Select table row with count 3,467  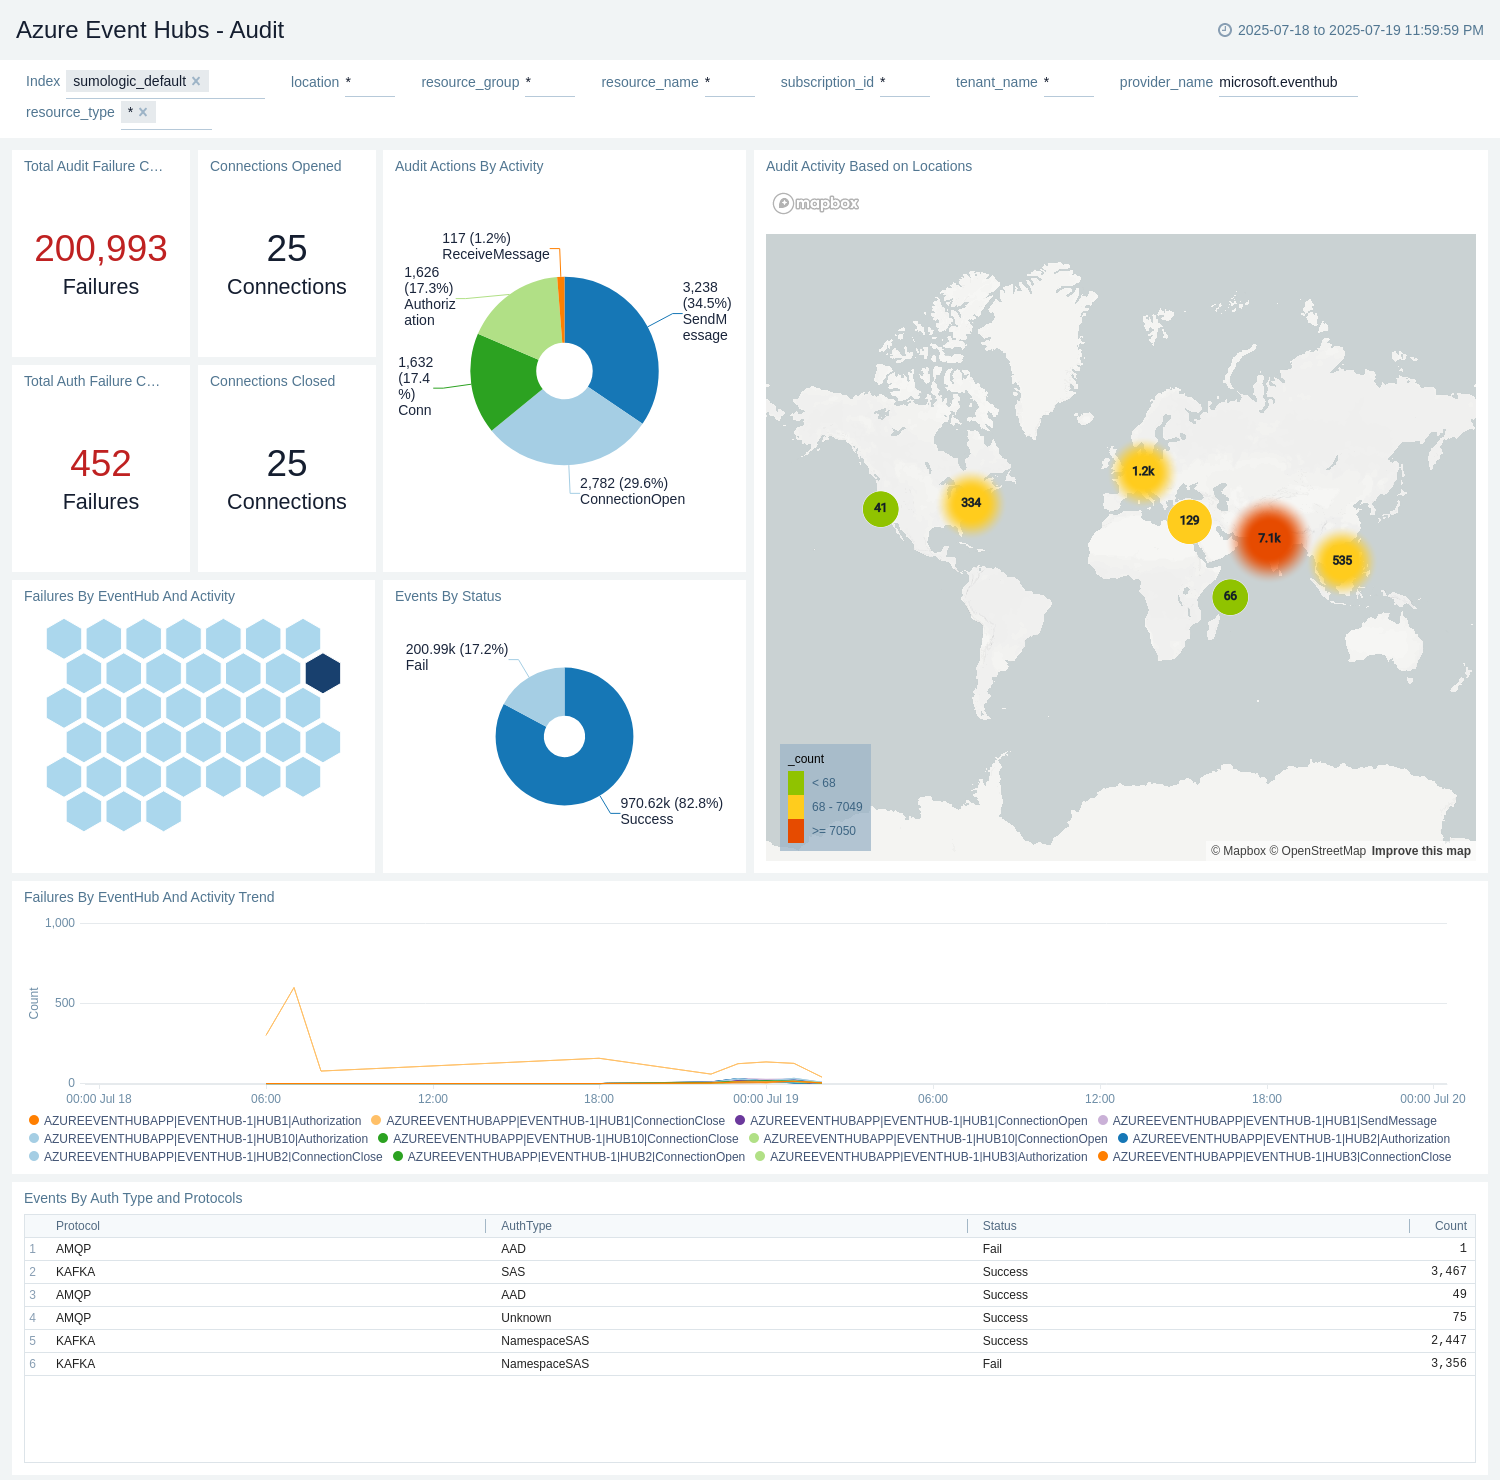(x=749, y=1272)
